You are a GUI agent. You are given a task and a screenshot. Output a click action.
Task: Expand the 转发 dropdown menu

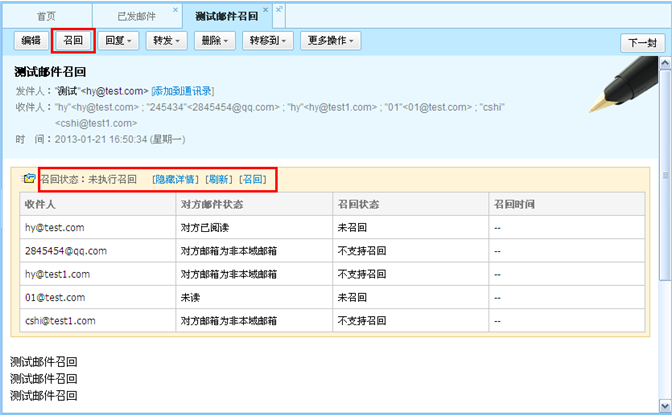tap(164, 41)
